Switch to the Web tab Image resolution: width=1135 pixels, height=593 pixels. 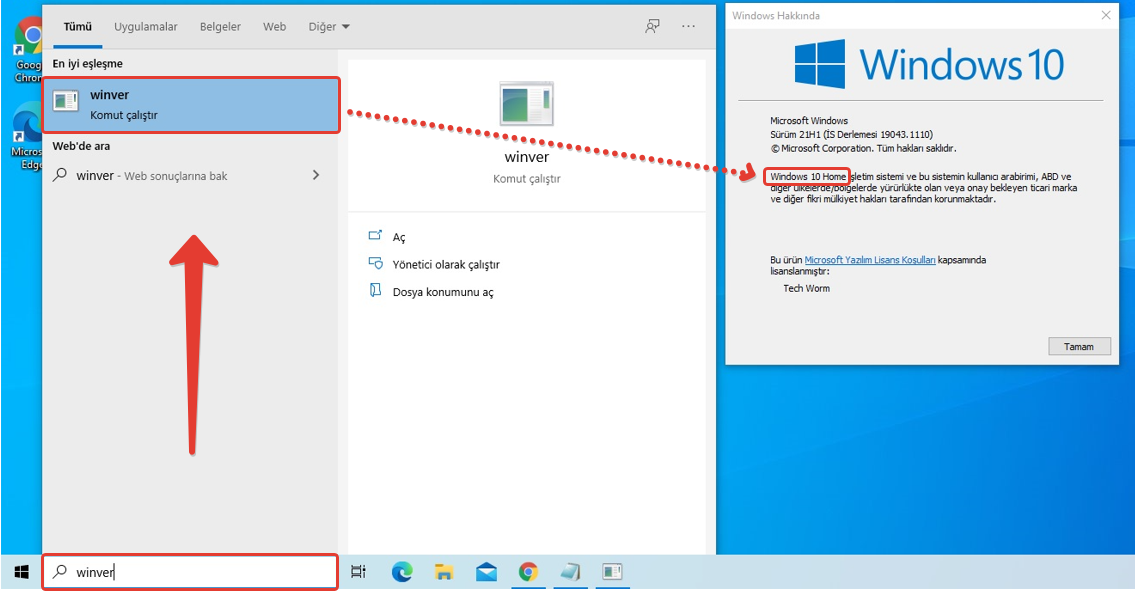274,27
